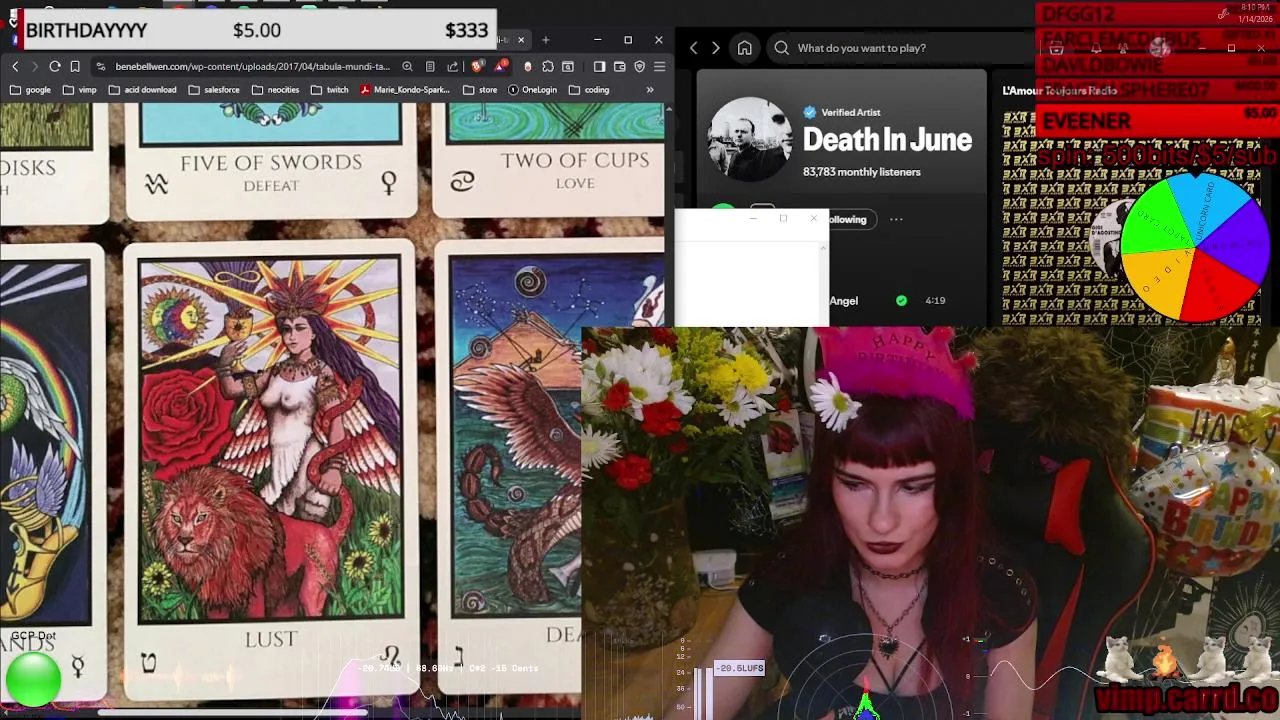
Task: Toggle the browser sidebar panel
Action: [x=599, y=66]
